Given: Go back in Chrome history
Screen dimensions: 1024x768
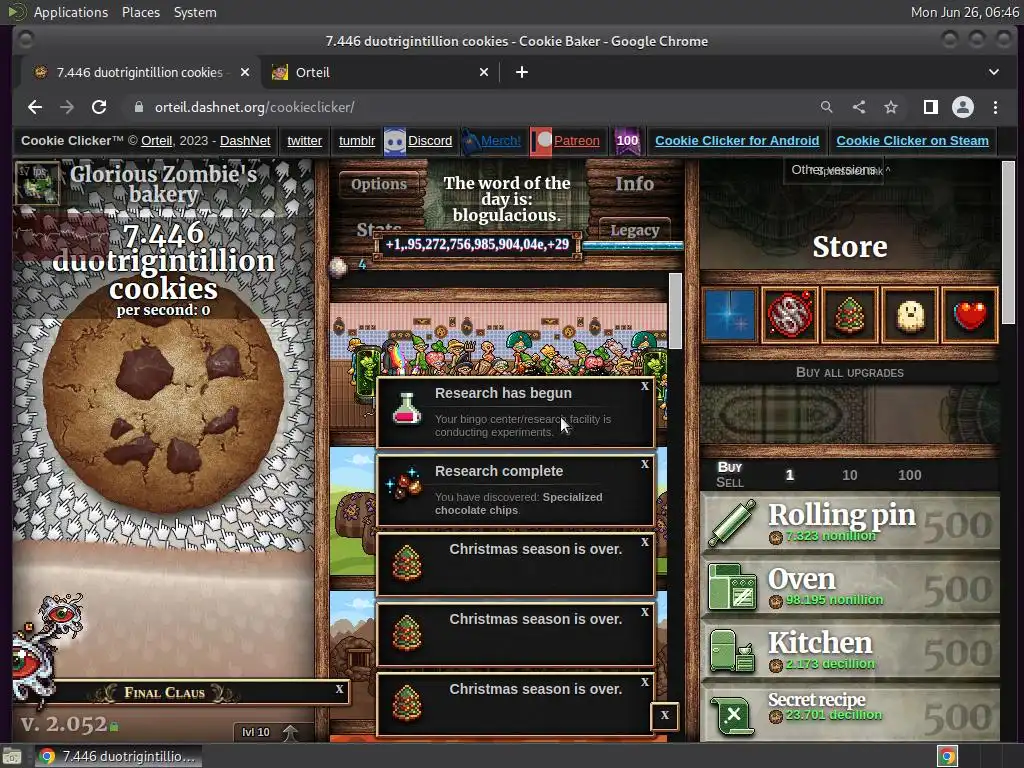Looking at the screenshot, I should pyautogui.click(x=35, y=107).
